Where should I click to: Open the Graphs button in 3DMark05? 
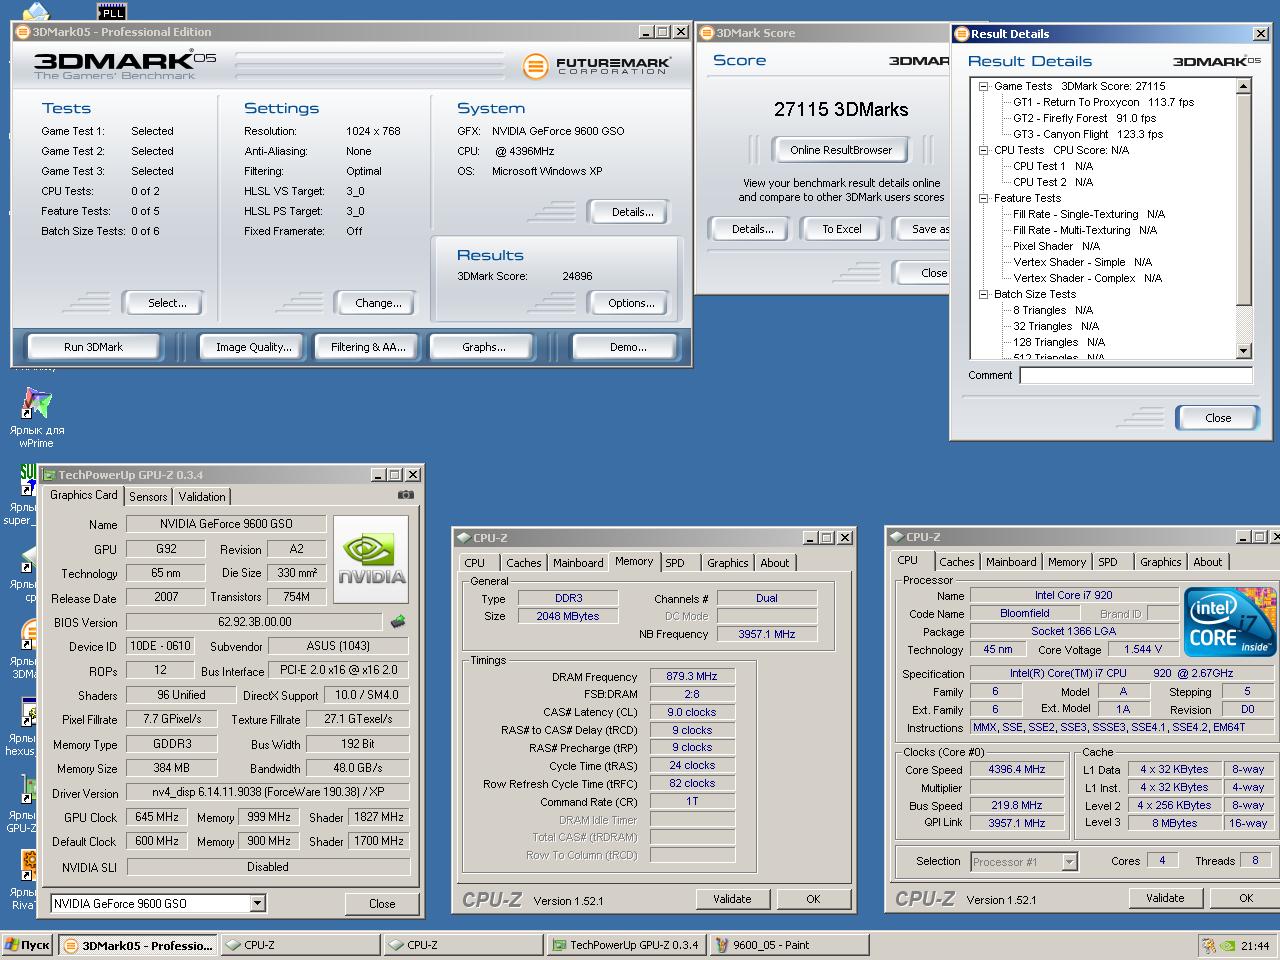484,347
